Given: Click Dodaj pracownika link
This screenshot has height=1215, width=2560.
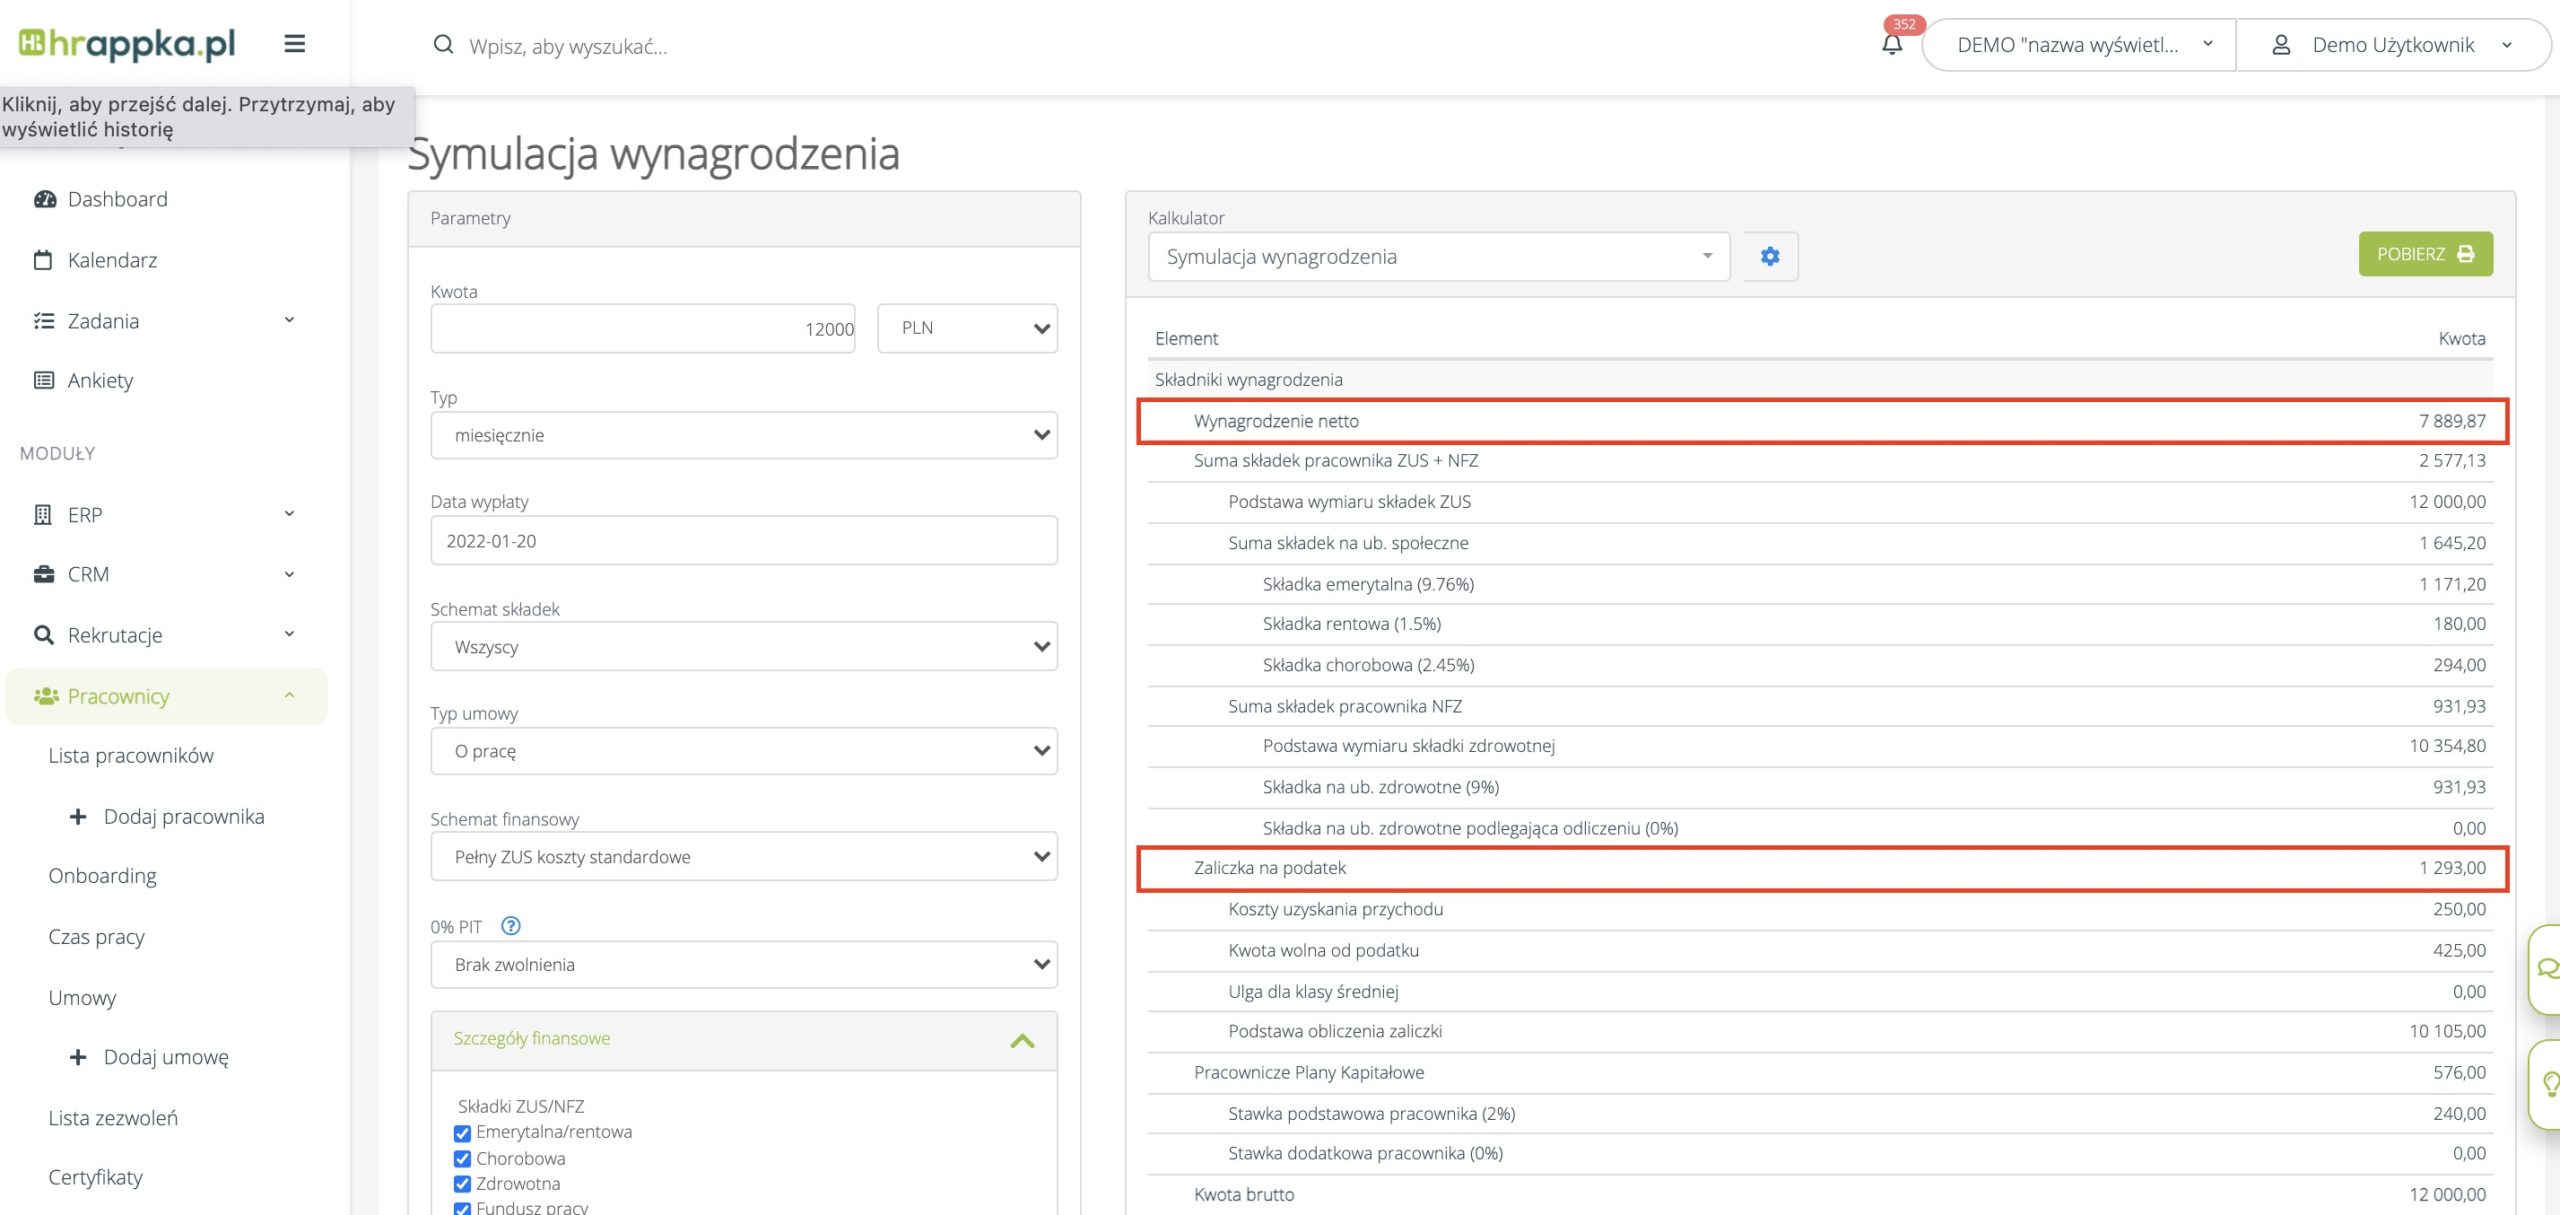Looking at the screenshot, I should [183, 817].
